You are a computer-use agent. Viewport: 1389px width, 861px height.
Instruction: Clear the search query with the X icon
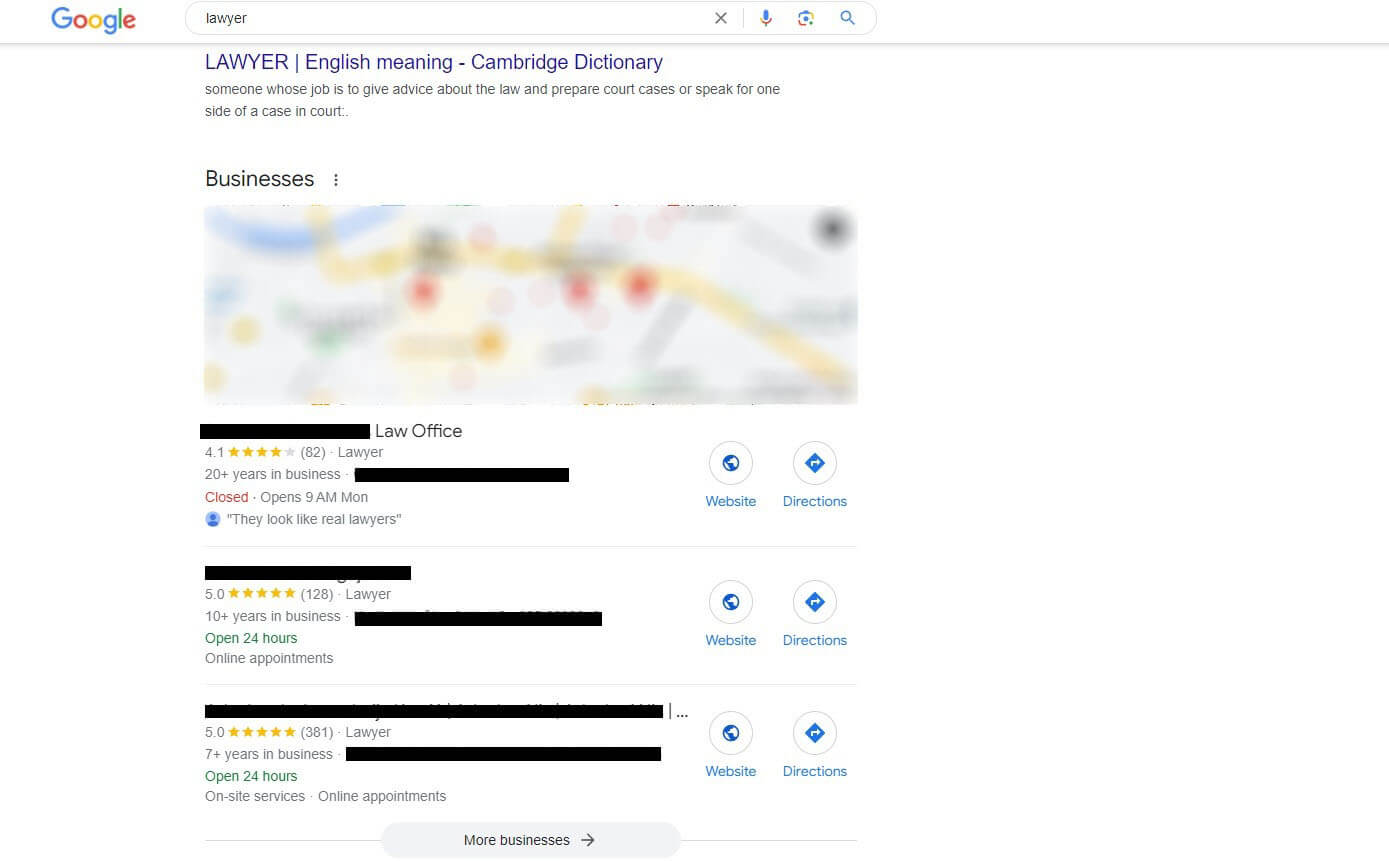(x=721, y=18)
